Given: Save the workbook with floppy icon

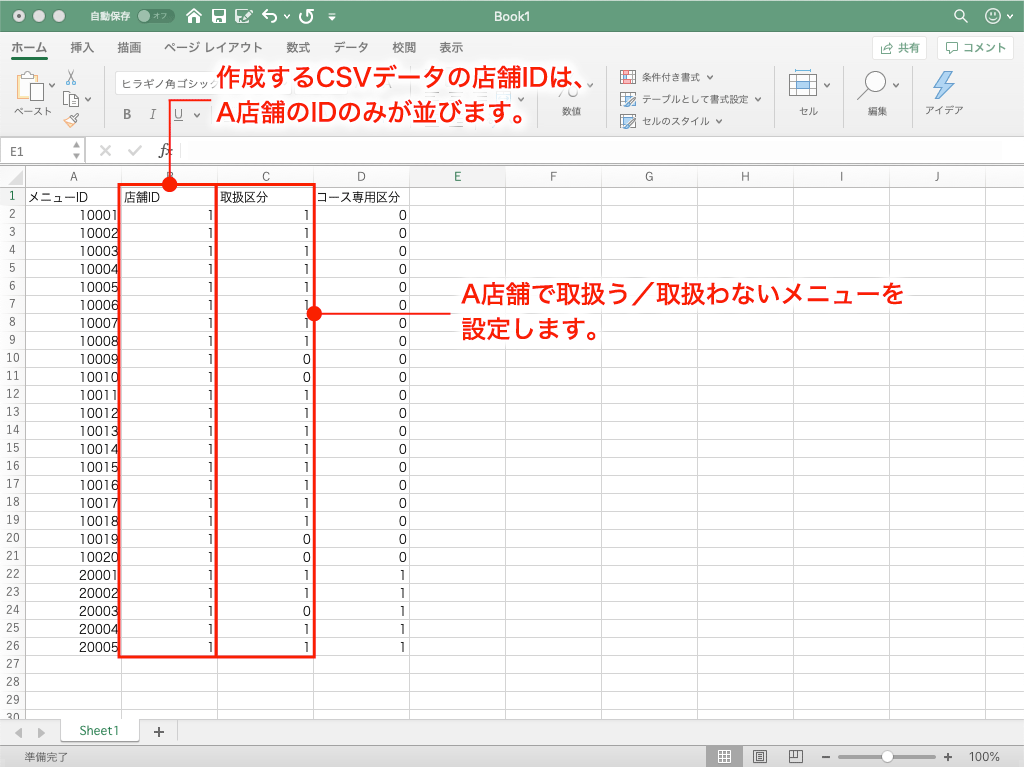Looking at the screenshot, I should pyautogui.click(x=219, y=16).
